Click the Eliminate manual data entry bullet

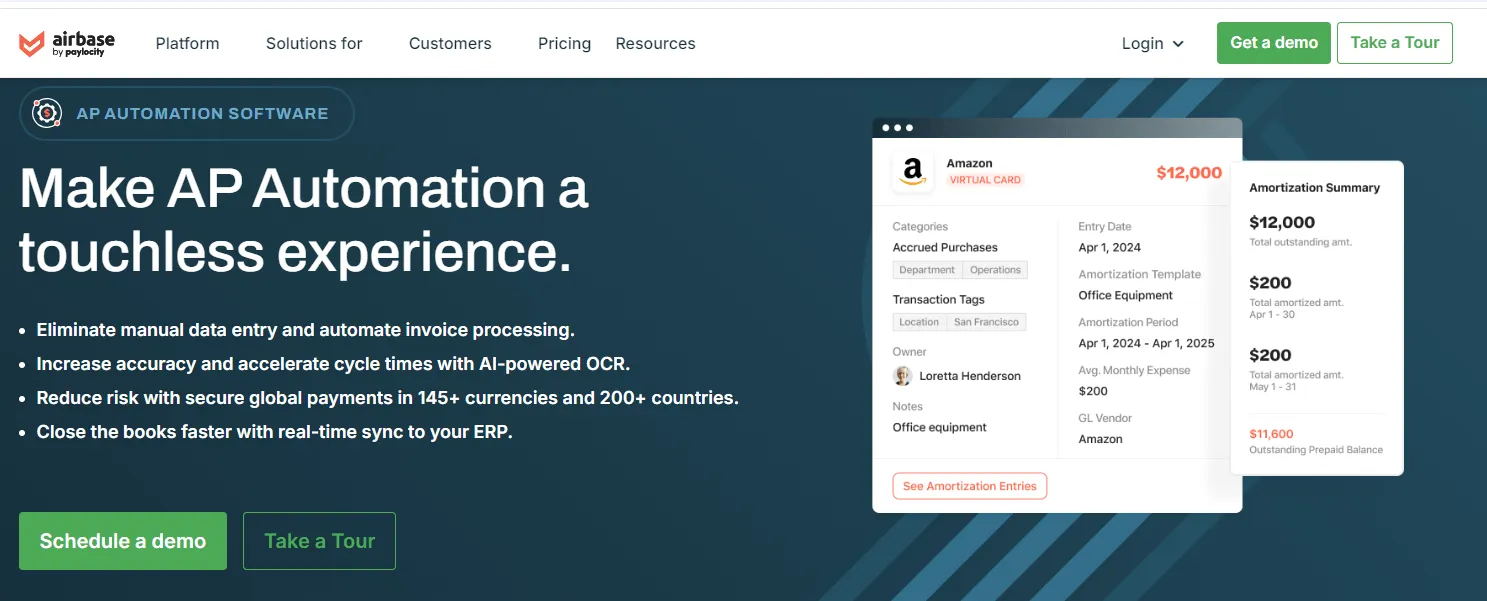coord(306,330)
